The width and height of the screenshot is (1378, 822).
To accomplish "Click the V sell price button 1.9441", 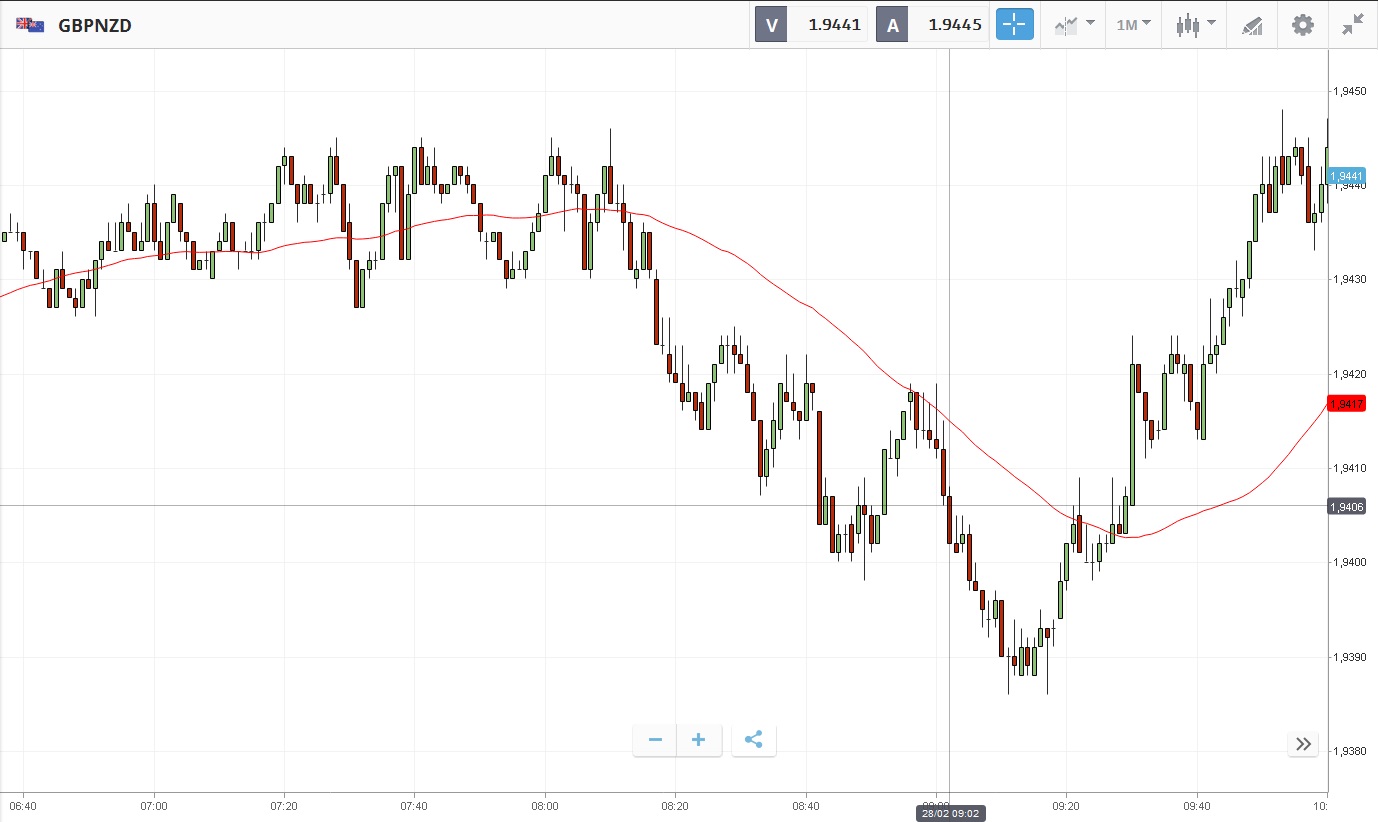I will tap(812, 25).
